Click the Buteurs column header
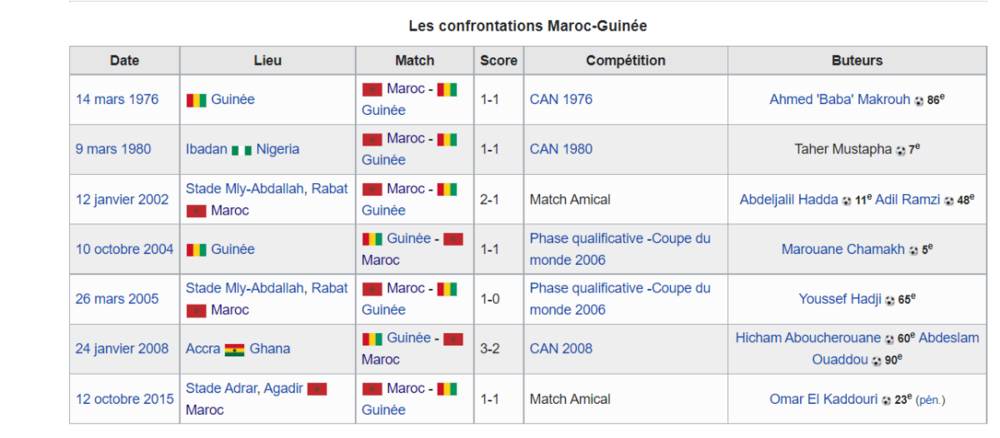This screenshot has width=1000, height=438. [x=857, y=61]
